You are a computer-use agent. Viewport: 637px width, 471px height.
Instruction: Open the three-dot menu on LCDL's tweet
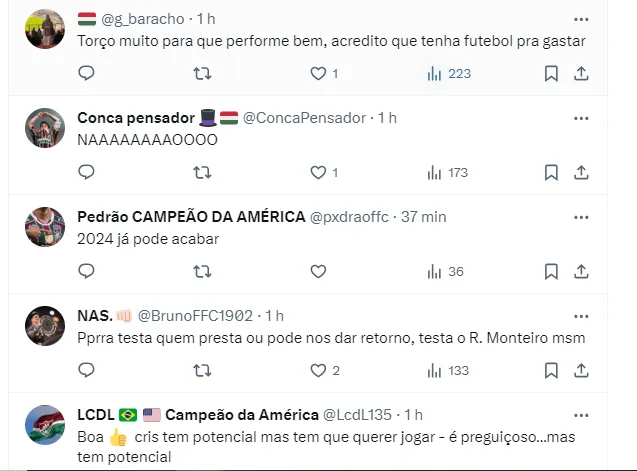(581, 415)
